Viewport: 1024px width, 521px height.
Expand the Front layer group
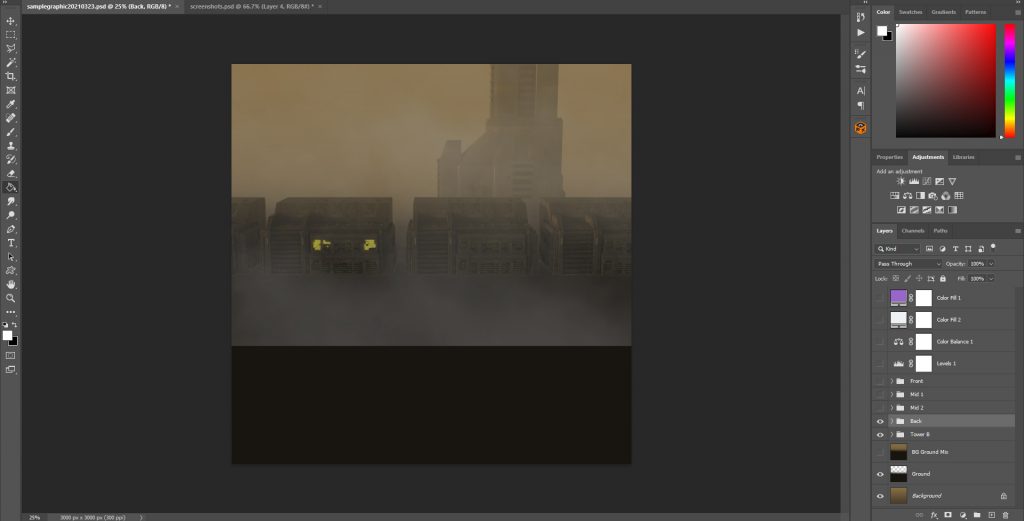tap(892, 381)
